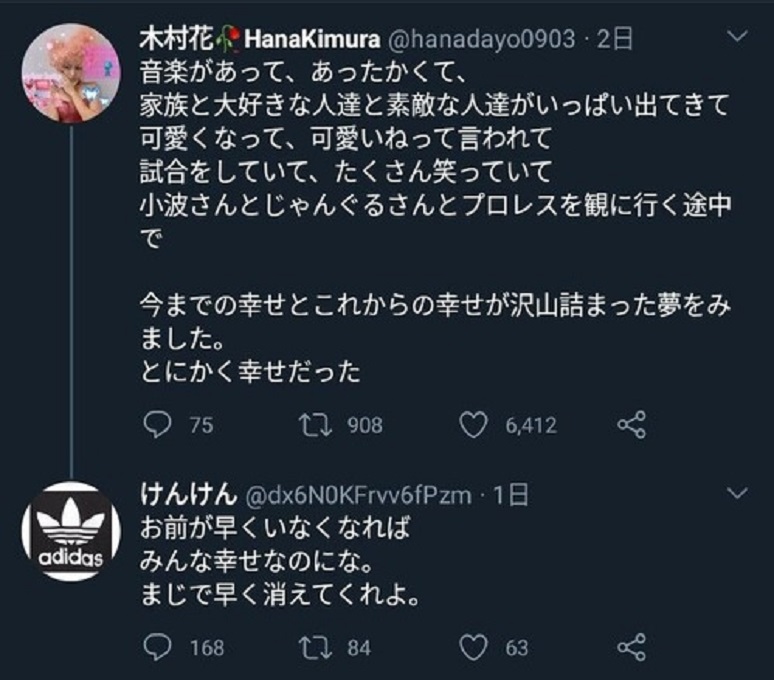The image size is (774, 680).
Task: Open HanaKimura's profile picture
Action: coord(71,71)
